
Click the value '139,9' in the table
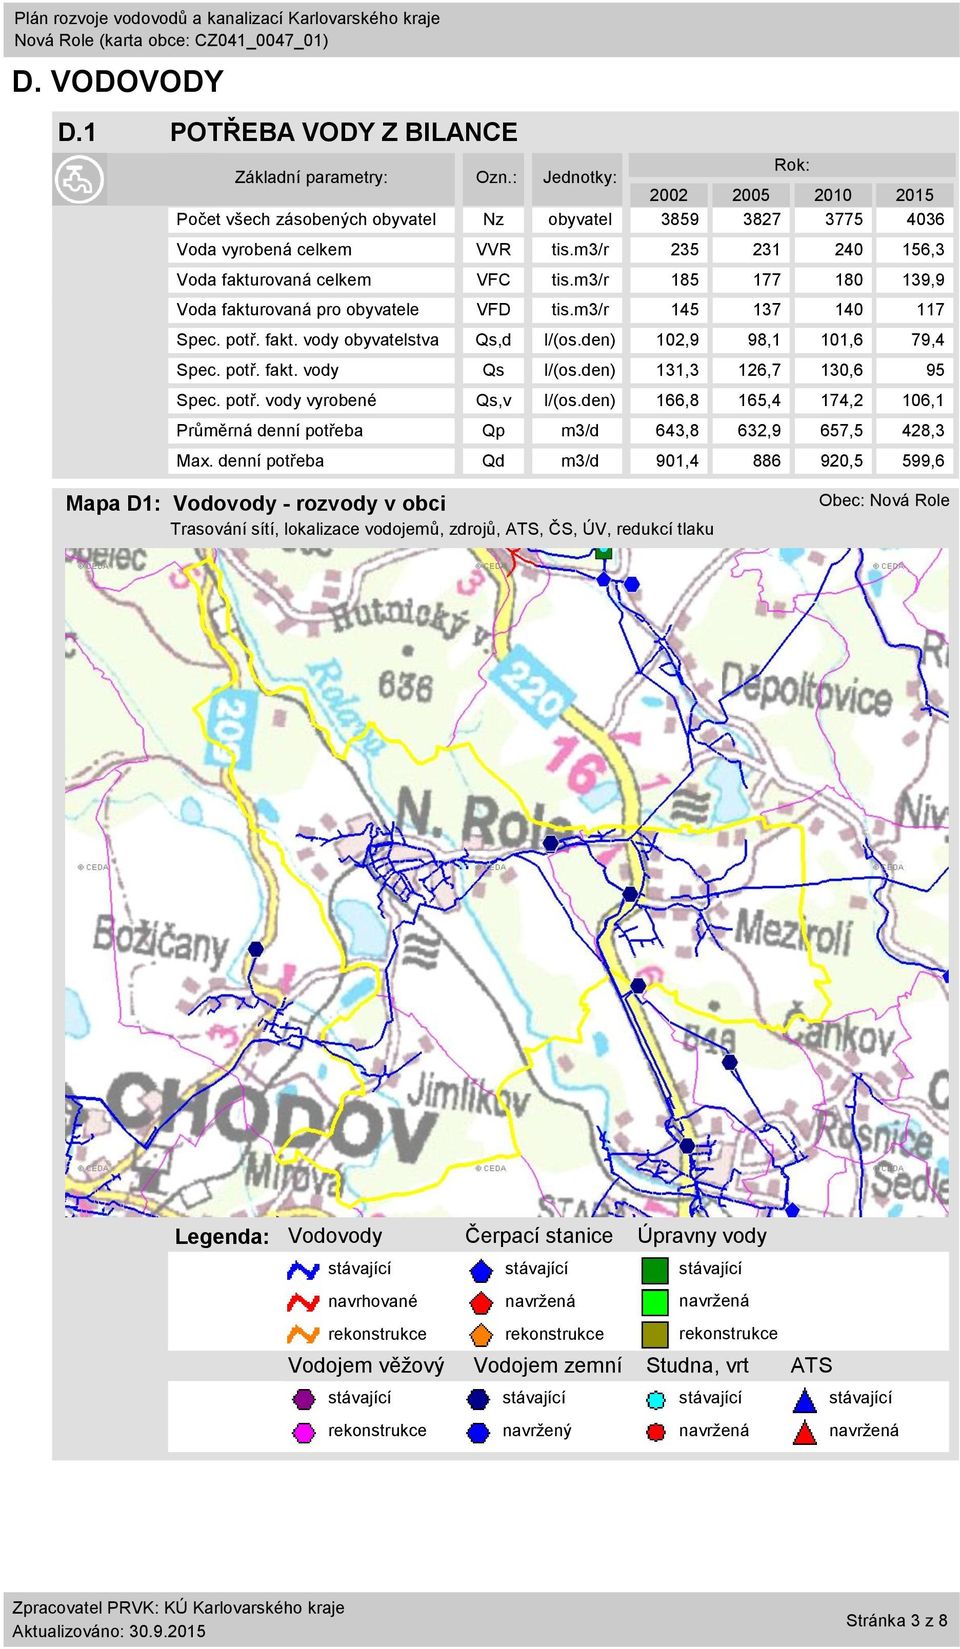[x=923, y=279]
